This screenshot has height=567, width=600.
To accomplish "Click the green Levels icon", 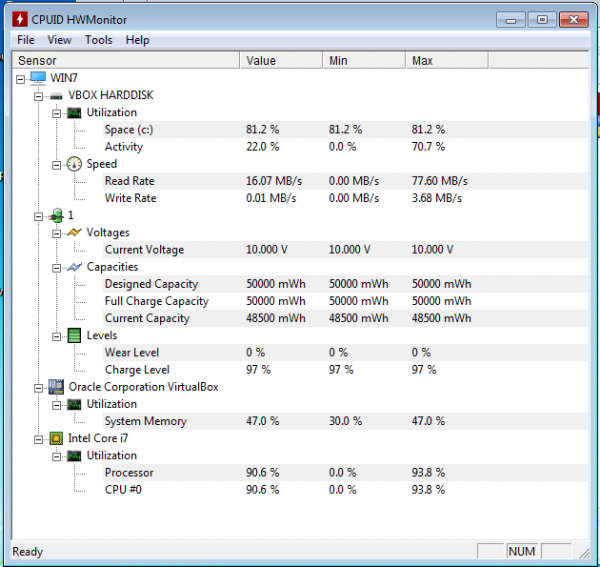I will [74, 336].
